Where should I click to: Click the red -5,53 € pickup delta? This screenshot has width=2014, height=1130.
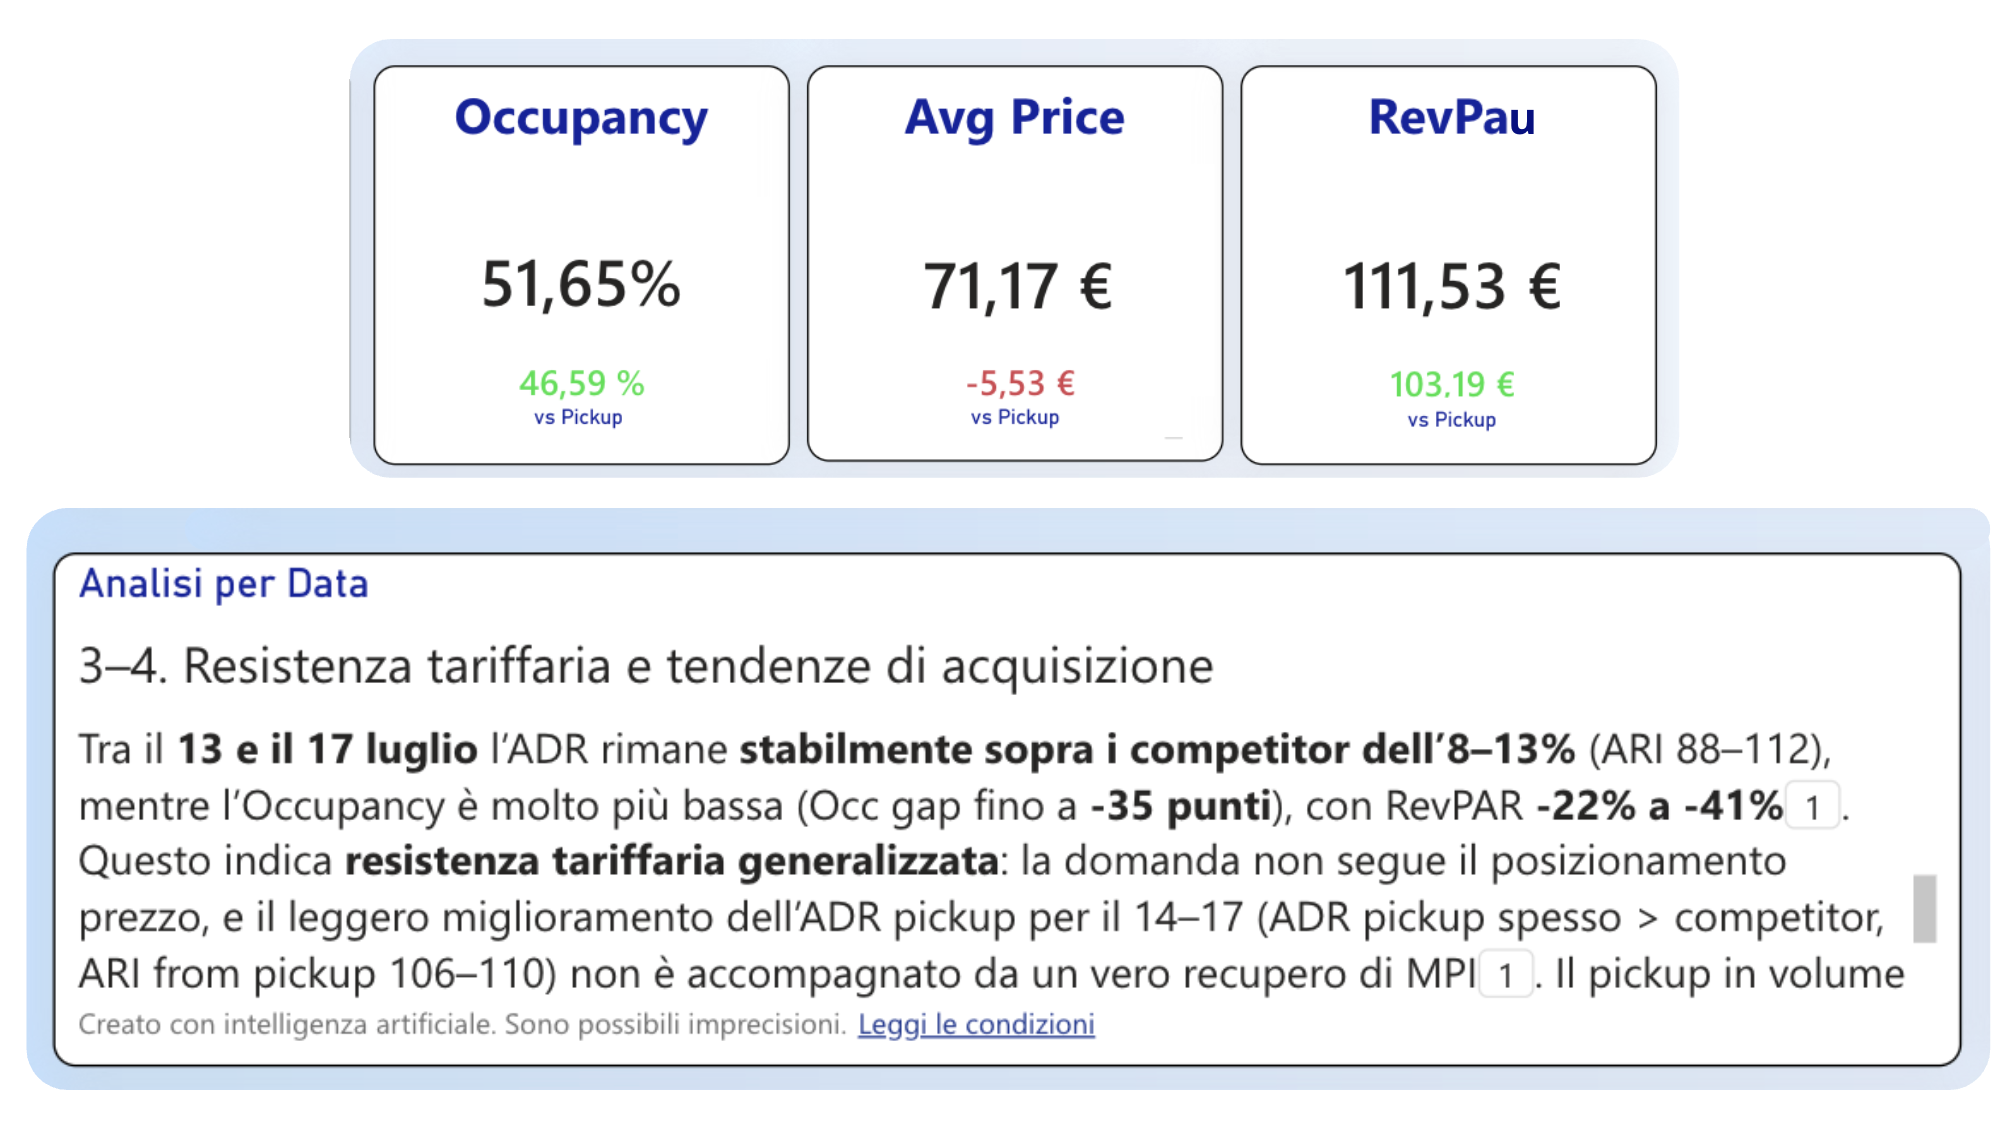pyautogui.click(x=1020, y=383)
